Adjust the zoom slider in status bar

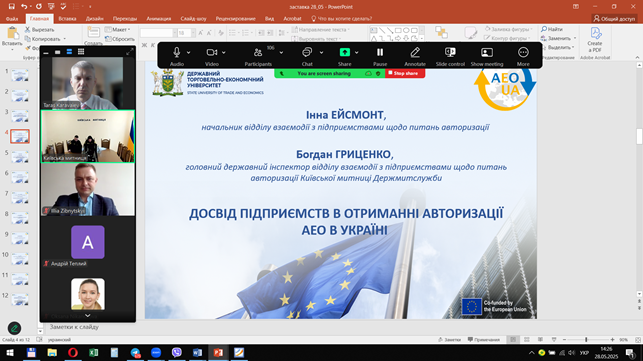[586, 340]
